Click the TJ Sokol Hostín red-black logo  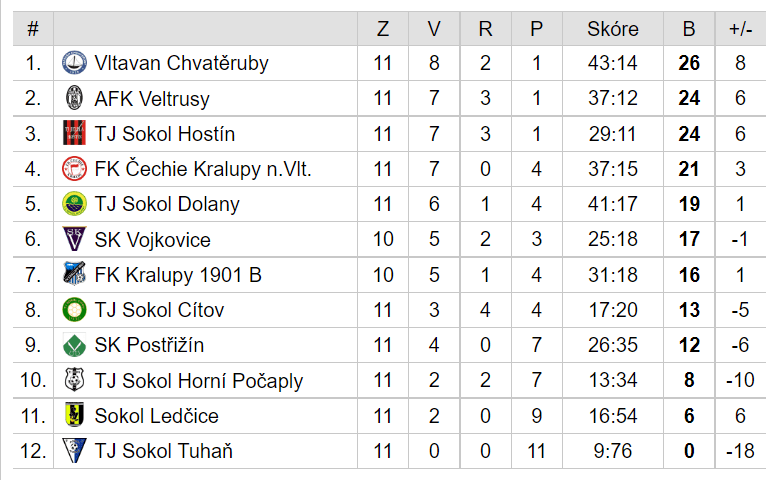[x=74, y=133]
